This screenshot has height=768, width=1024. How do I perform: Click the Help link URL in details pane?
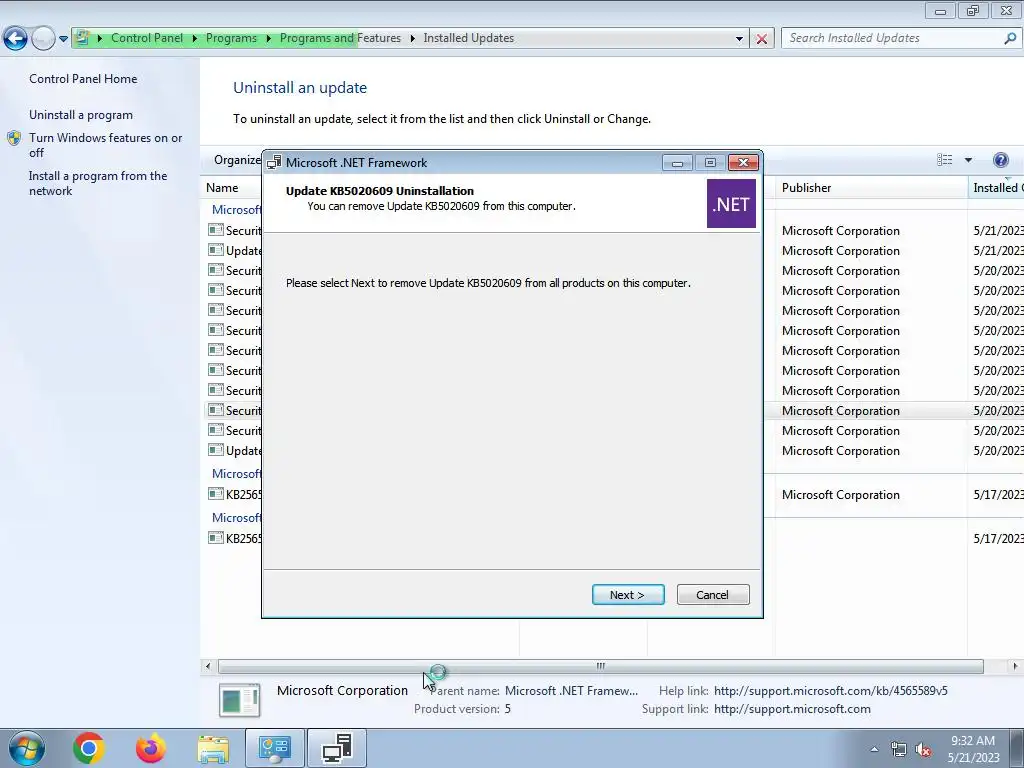[830, 691]
